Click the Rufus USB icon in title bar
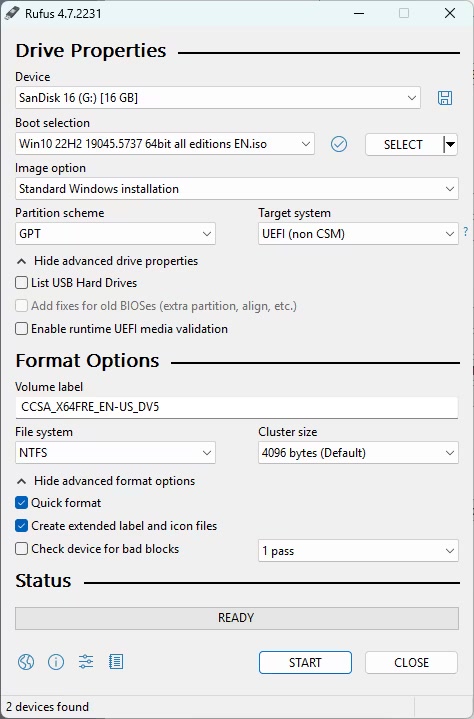 tap(12, 13)
